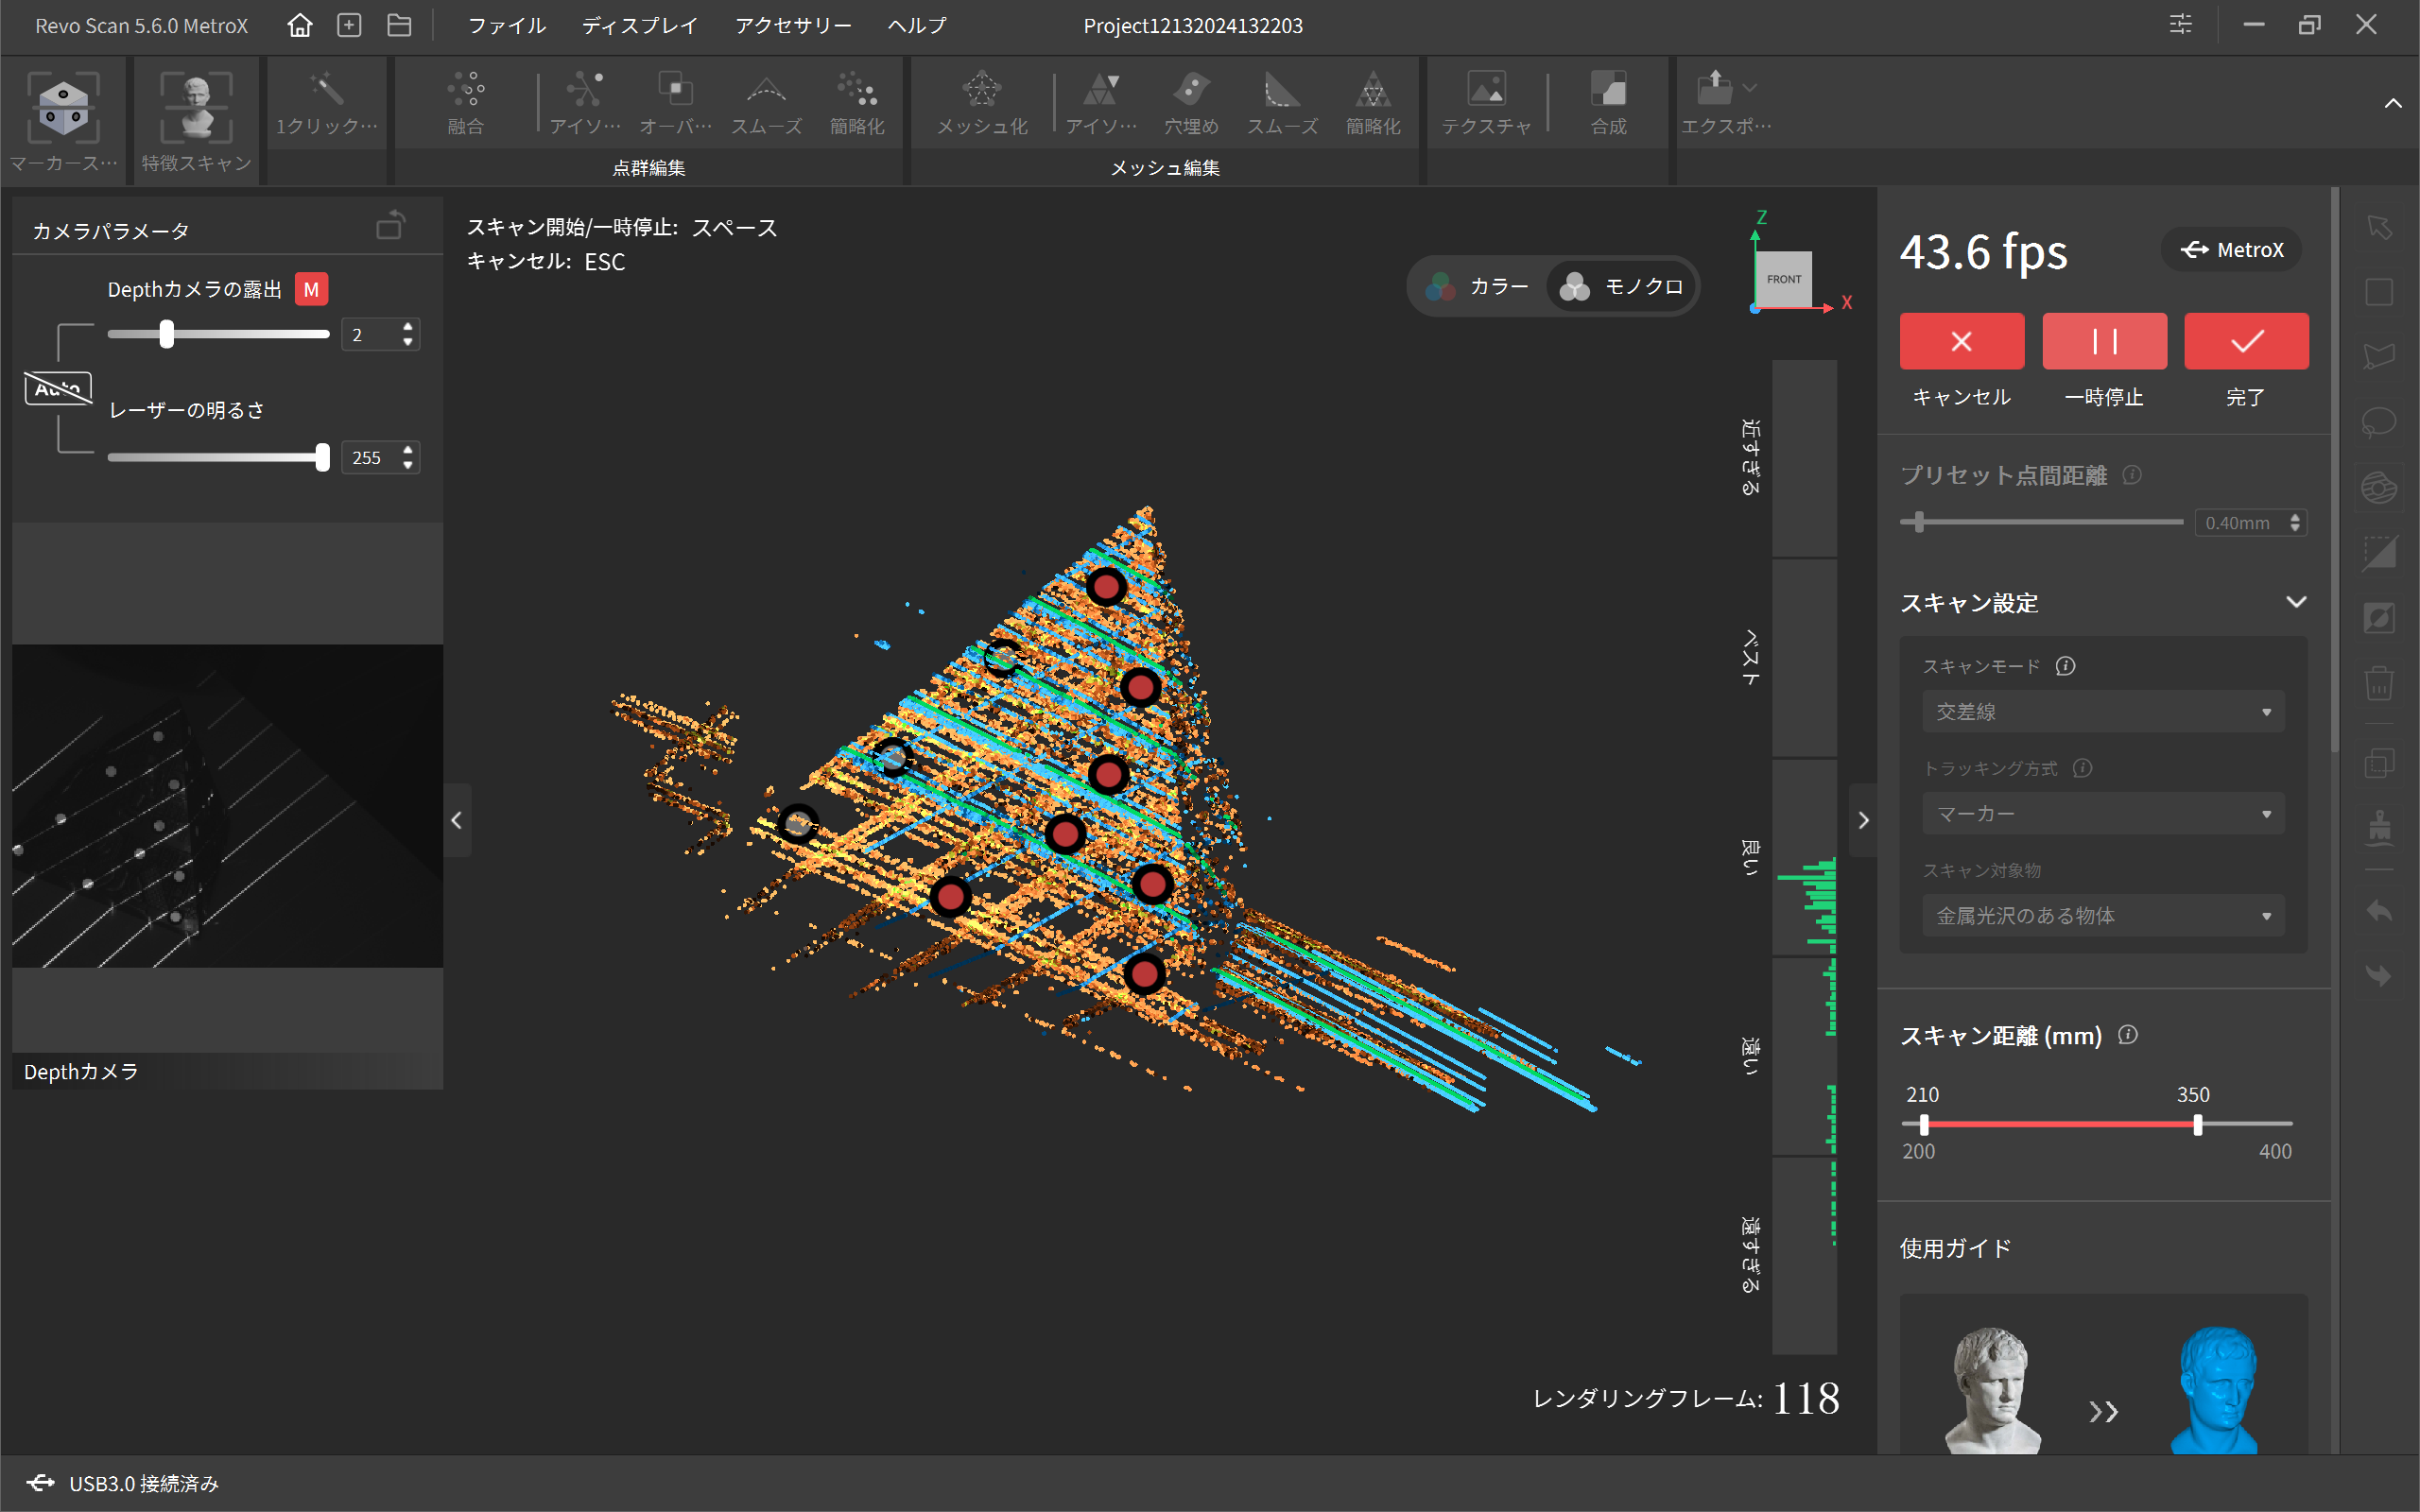
Task: Collapse the ribbon toolbar chevron
Action: click(2392, 104)
